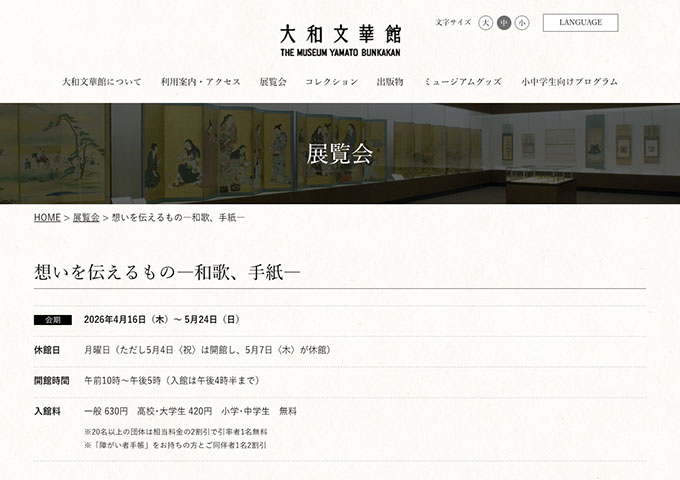Open 出版物 menu item

coord(390,82)
